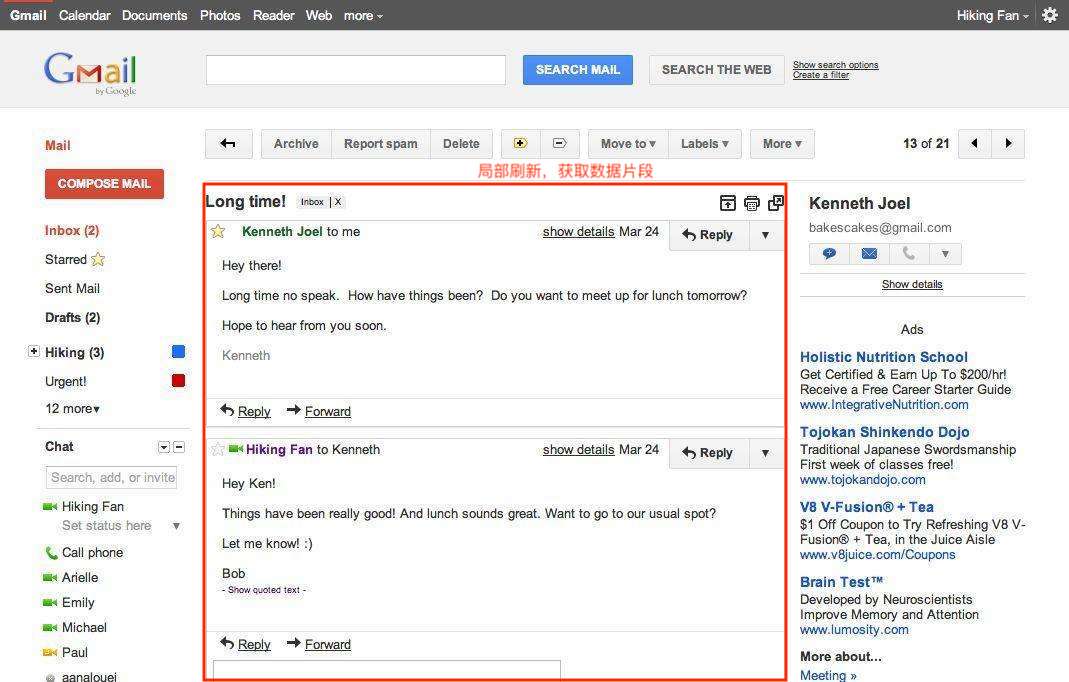The height and width of the screenshot is (682, 1069).
Task: Click Create a filter link
Action: coord(821,75)
